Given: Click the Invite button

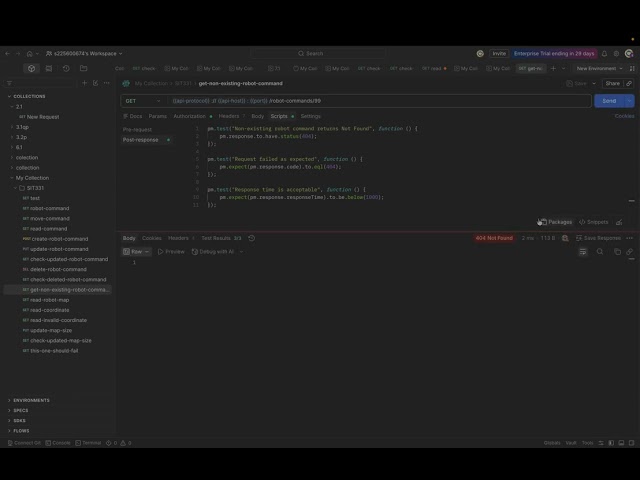Looking at the screenshot, I should click(499, 53).
